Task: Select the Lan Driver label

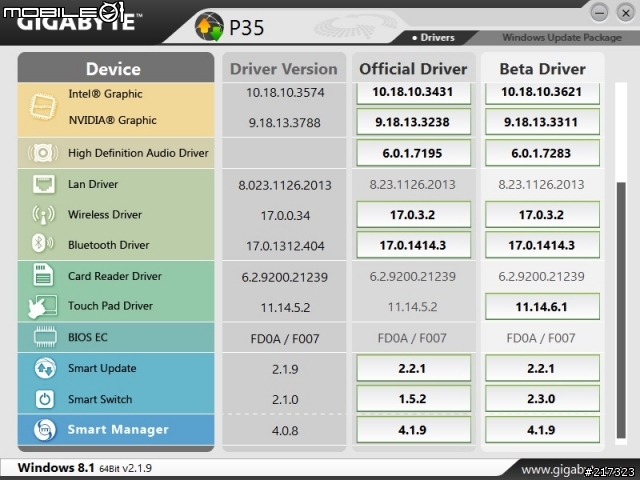Action: pyautogui.click(x=93, y=184)
